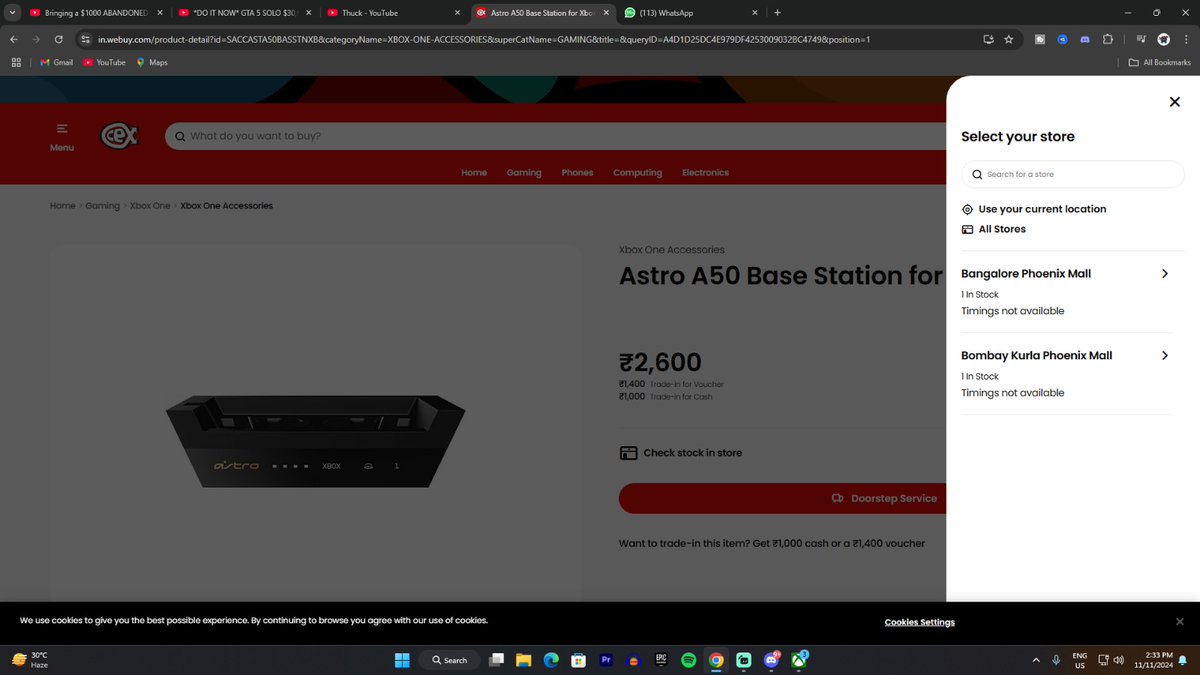Viewport: 1200px width, 675px height.
Task: Go to Xbox One Accessories breadcrumb
Action: 227,205
